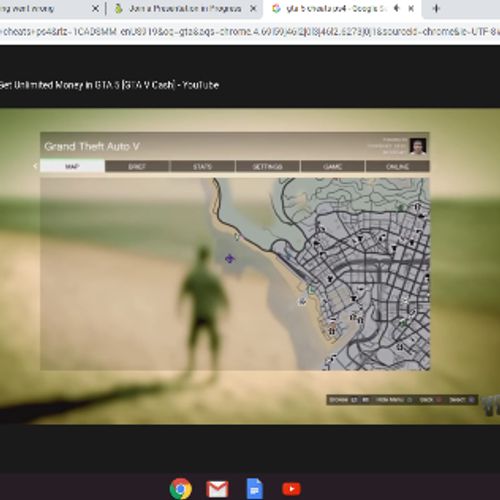Close the gta 5 cheats Google Search tab

[411, 8]
